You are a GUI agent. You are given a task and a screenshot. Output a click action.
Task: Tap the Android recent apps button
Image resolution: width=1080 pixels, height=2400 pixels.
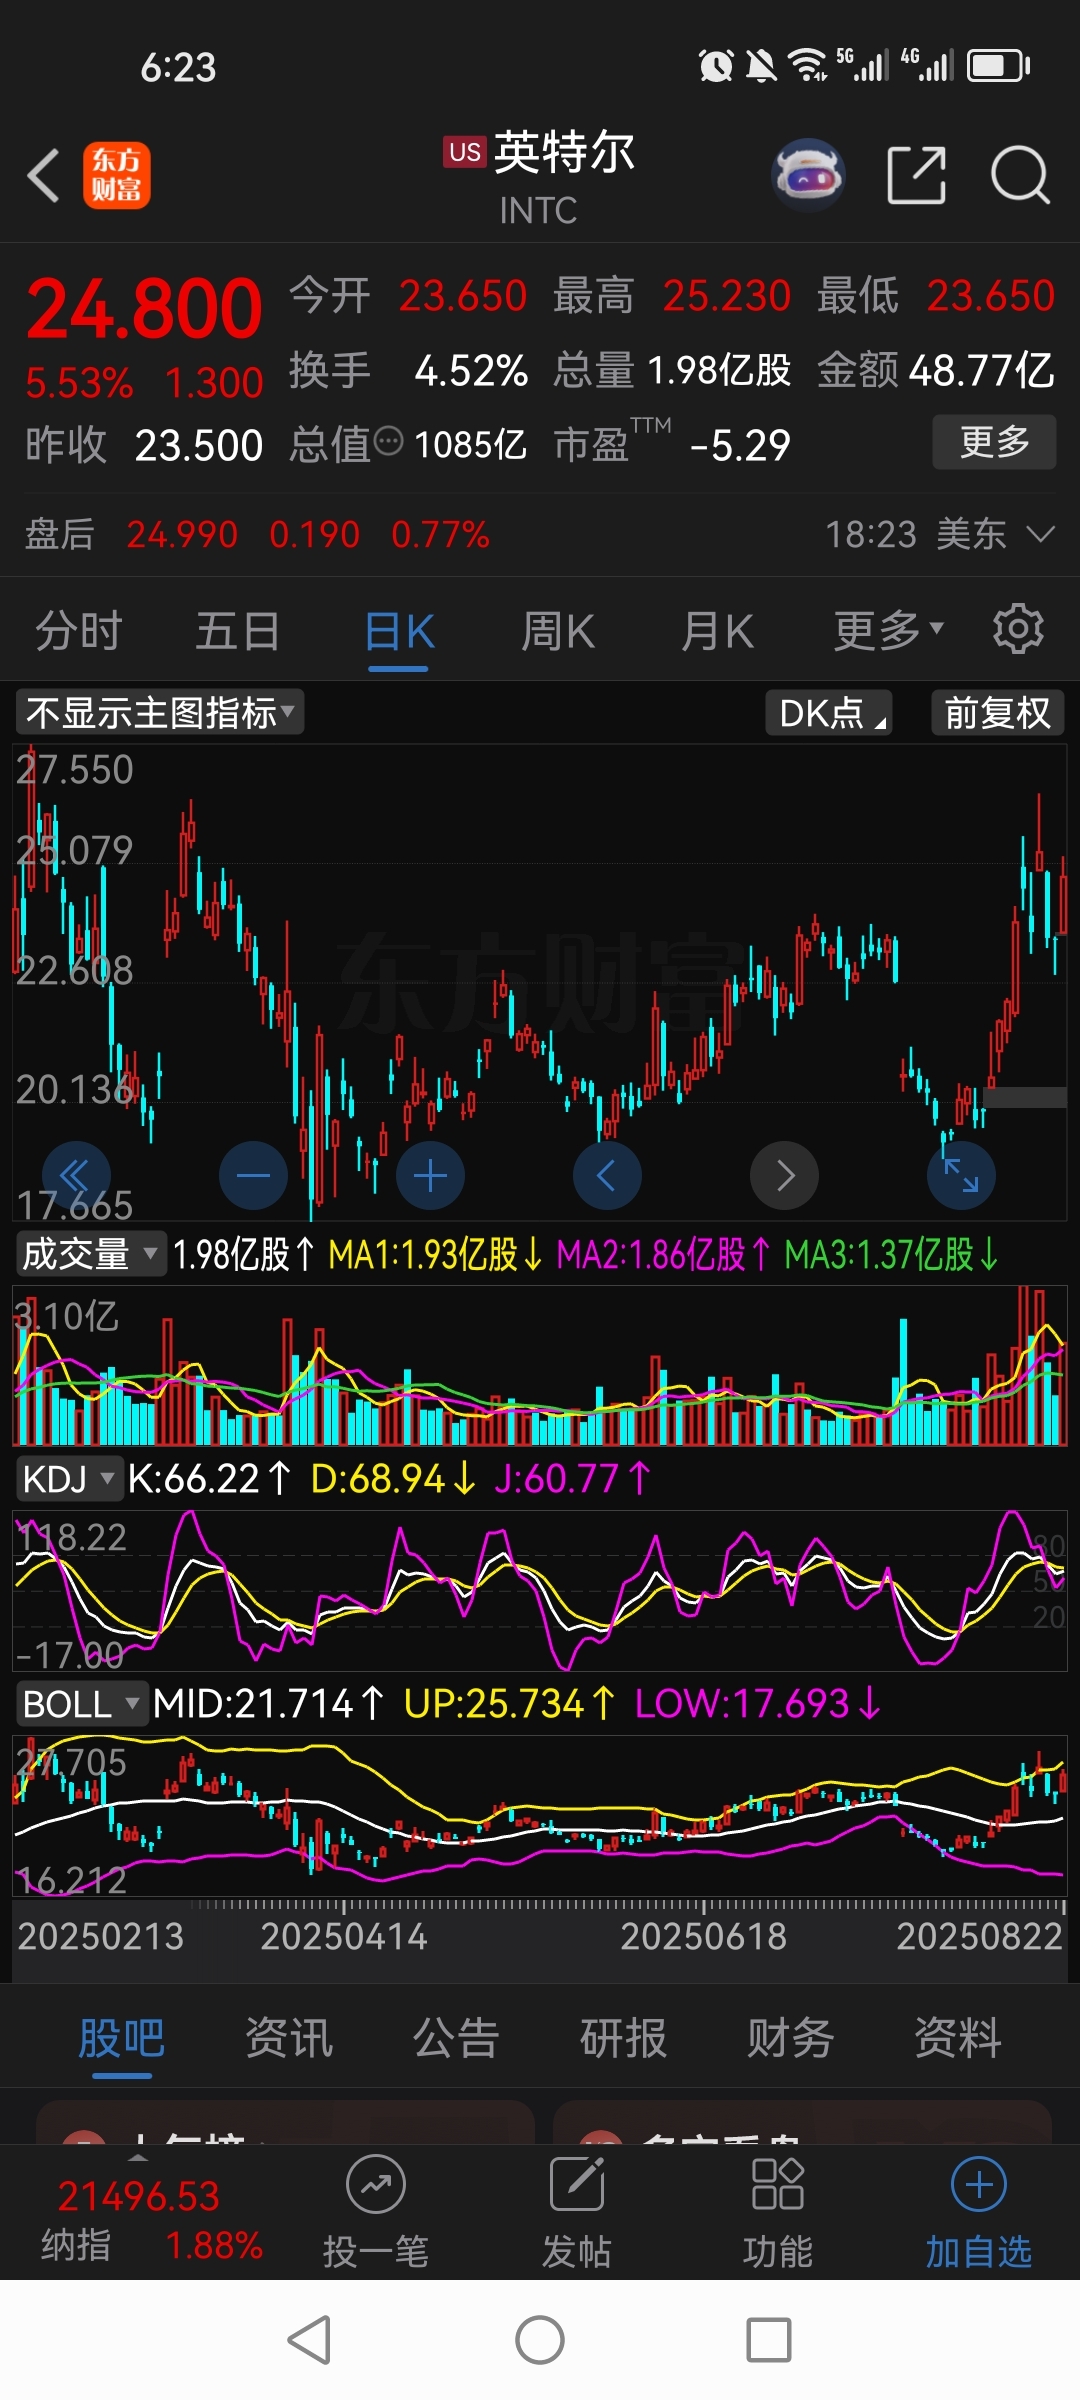(x=769, y=2340)
